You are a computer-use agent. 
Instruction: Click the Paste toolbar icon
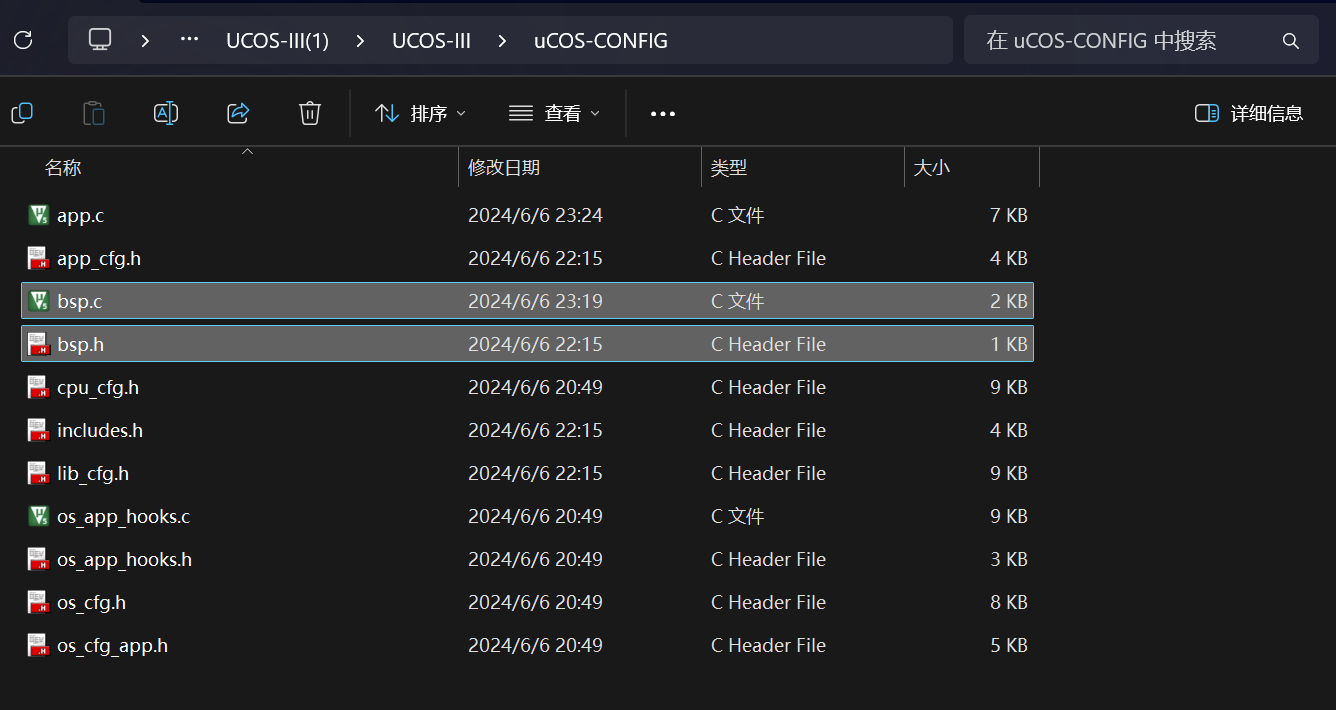click(x=94, y=113)
